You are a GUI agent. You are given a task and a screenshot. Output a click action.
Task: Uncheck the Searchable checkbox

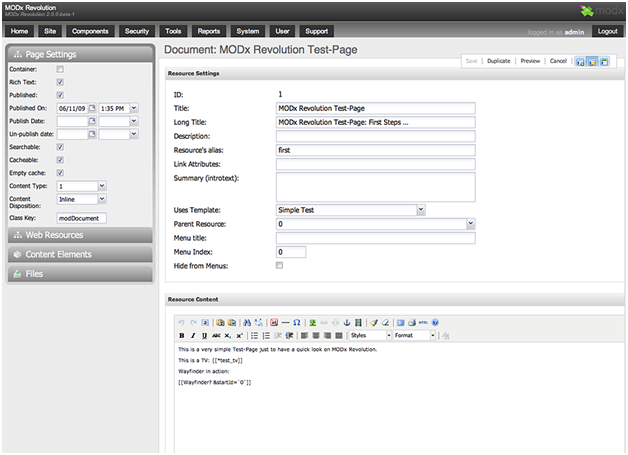[60, 146]
